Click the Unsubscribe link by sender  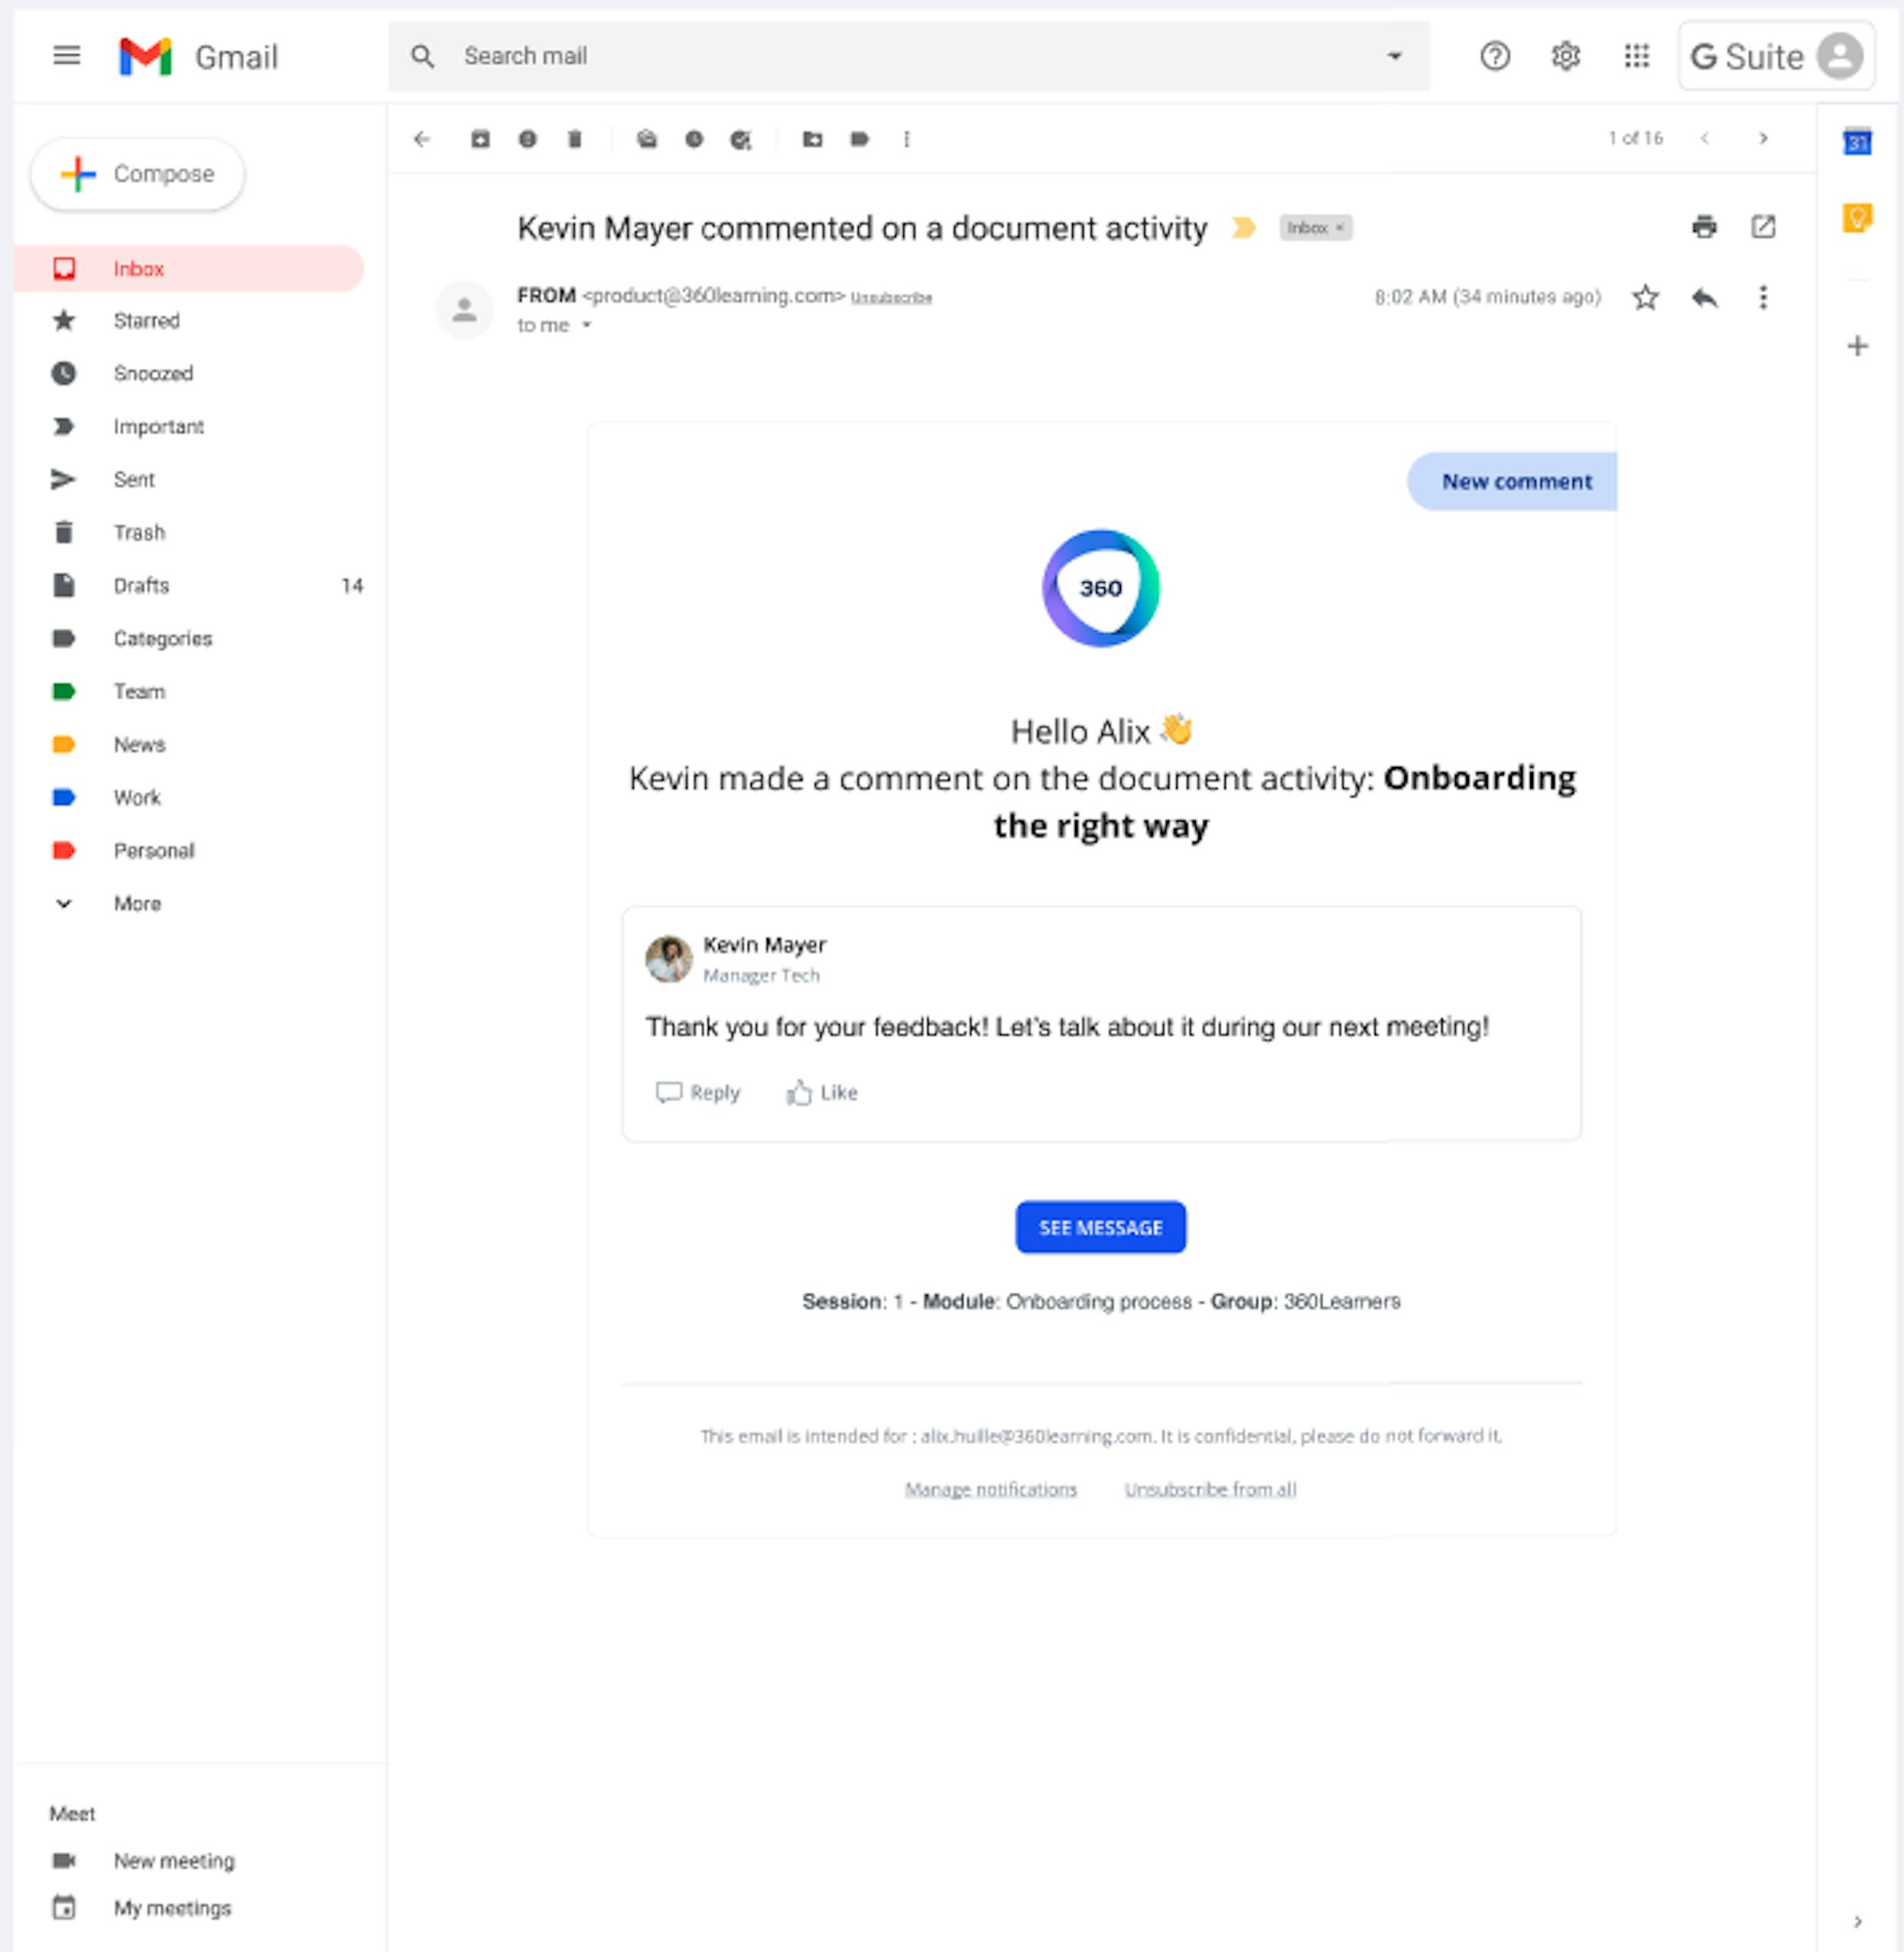891,298
